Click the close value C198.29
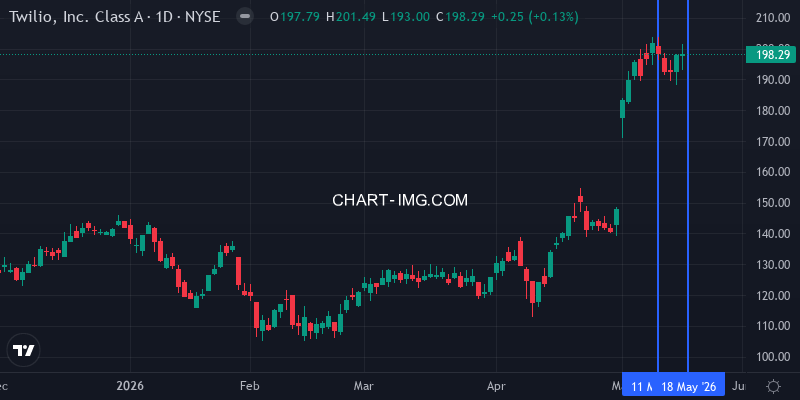 point(460,17)
